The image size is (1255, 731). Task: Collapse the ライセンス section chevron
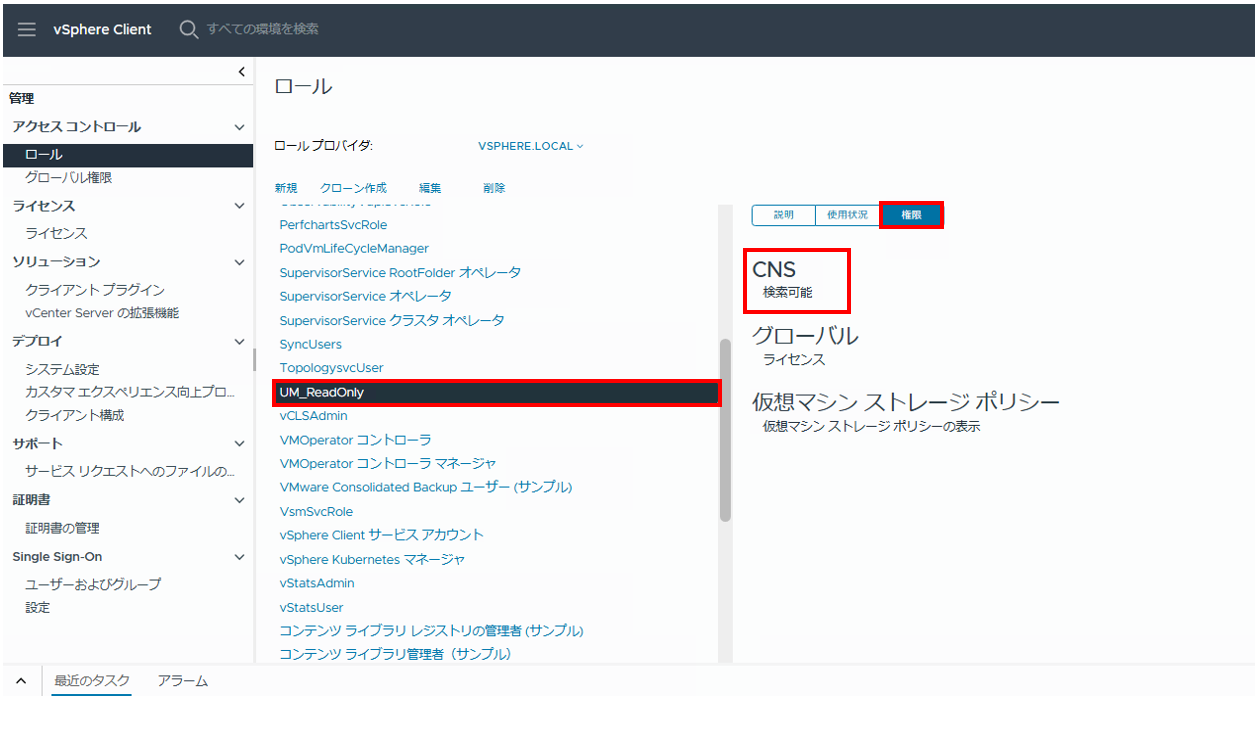[239, 206]
